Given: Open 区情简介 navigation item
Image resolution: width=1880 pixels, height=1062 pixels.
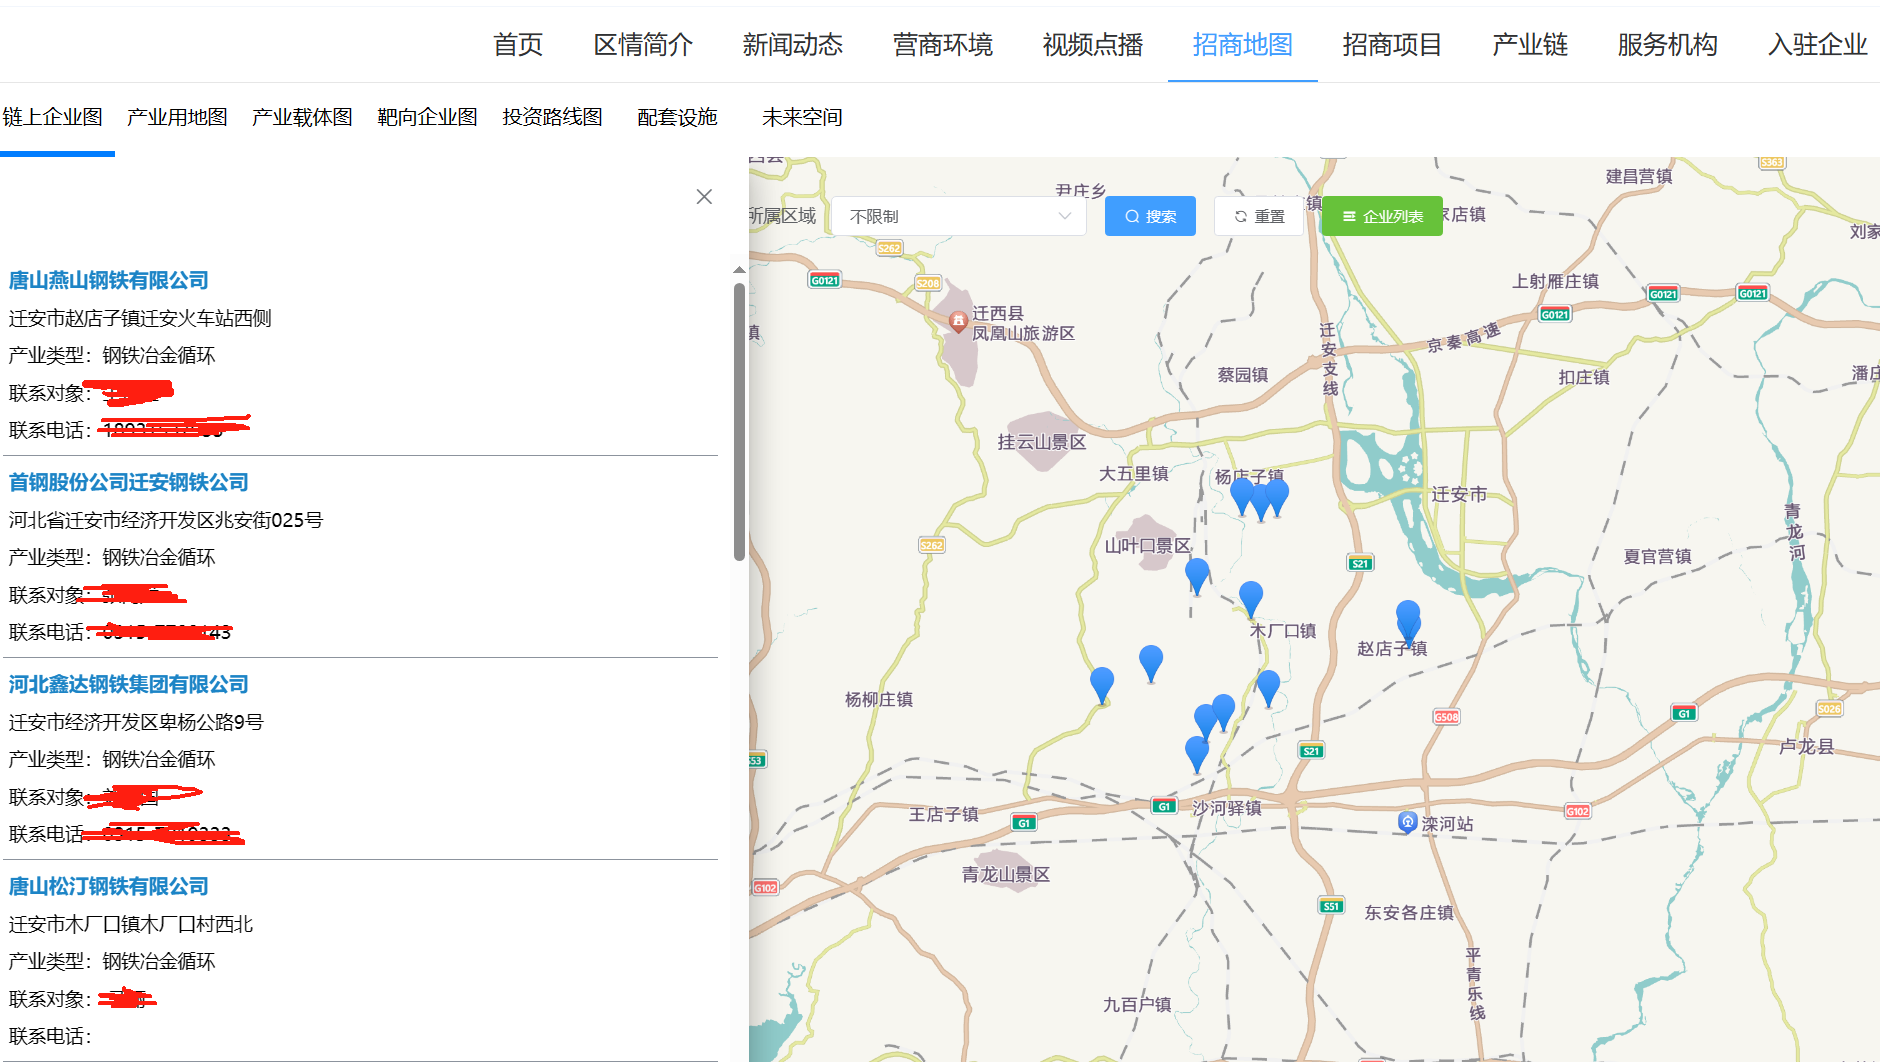Looking at the screenshot, I should [643, 45].
